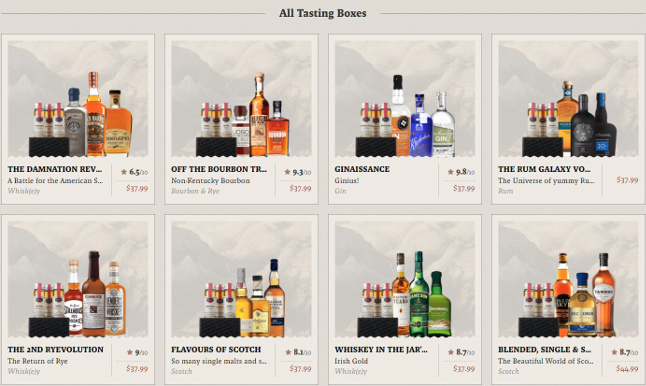The height and width of the screenshot is (386, 646).
Task: Click Blended, Single & S... bottles image
Action: [x=568, y=279]
